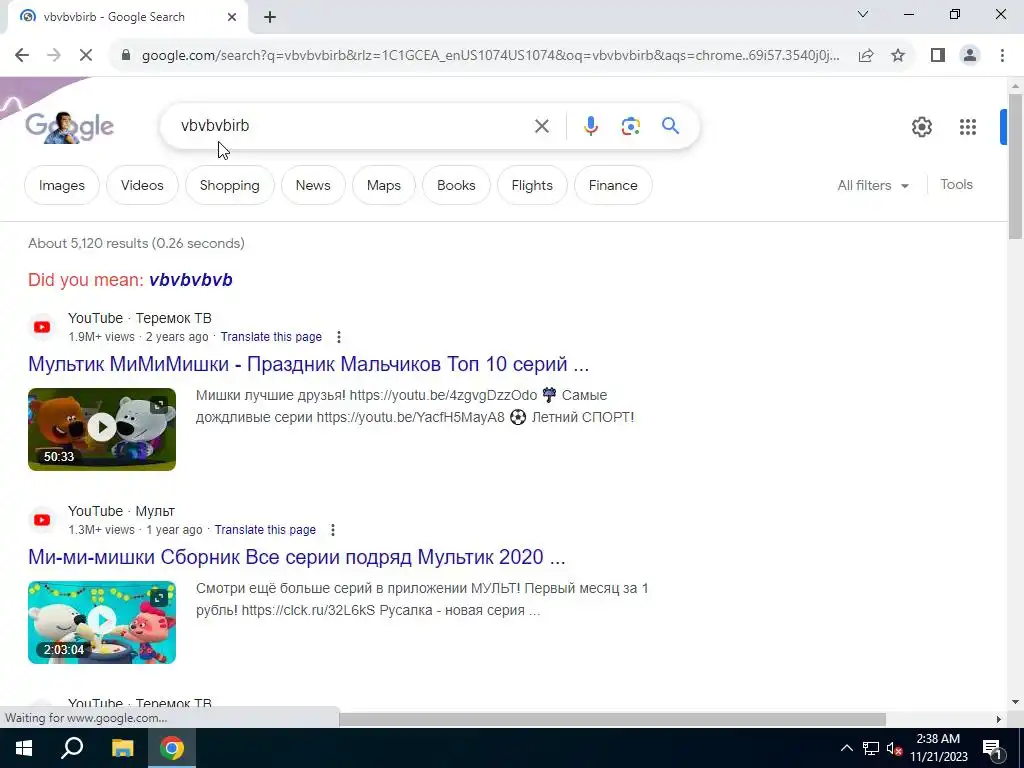
Task: Click the address bar URL
Action: [490, 56]
